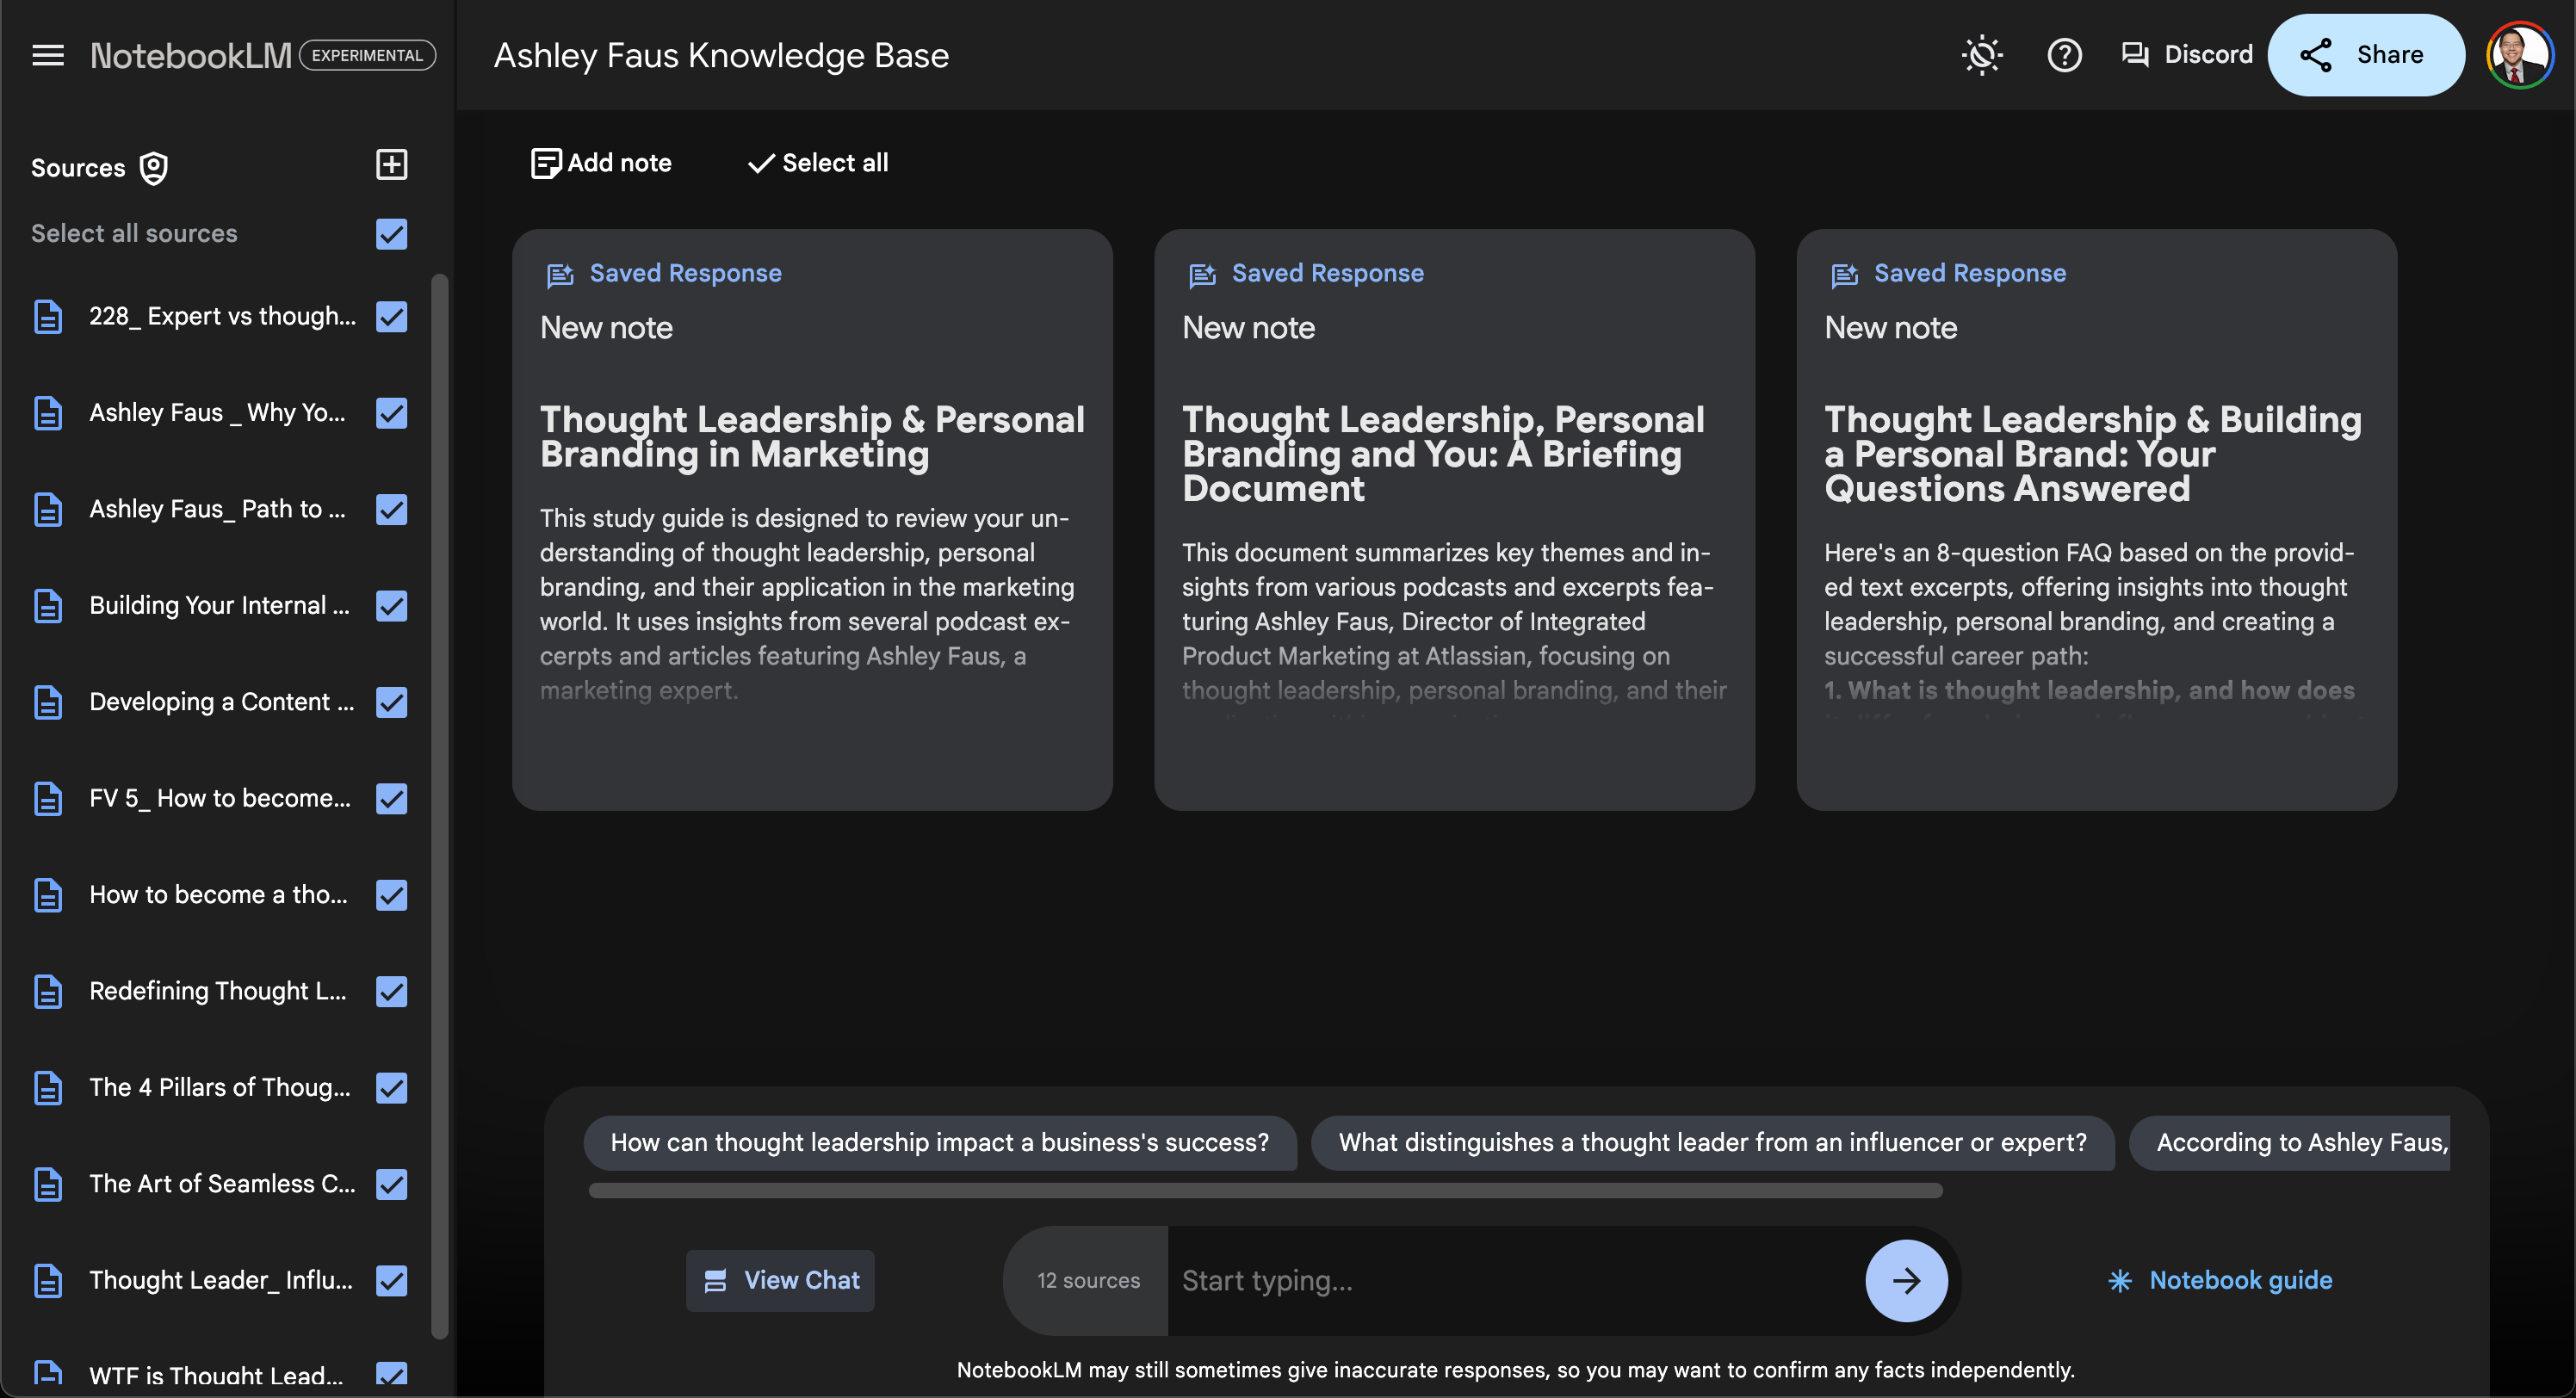
Task: Click document icon for Ashley Faus_ Path to source
Action: pyautogui.click(x=48, y=510)
